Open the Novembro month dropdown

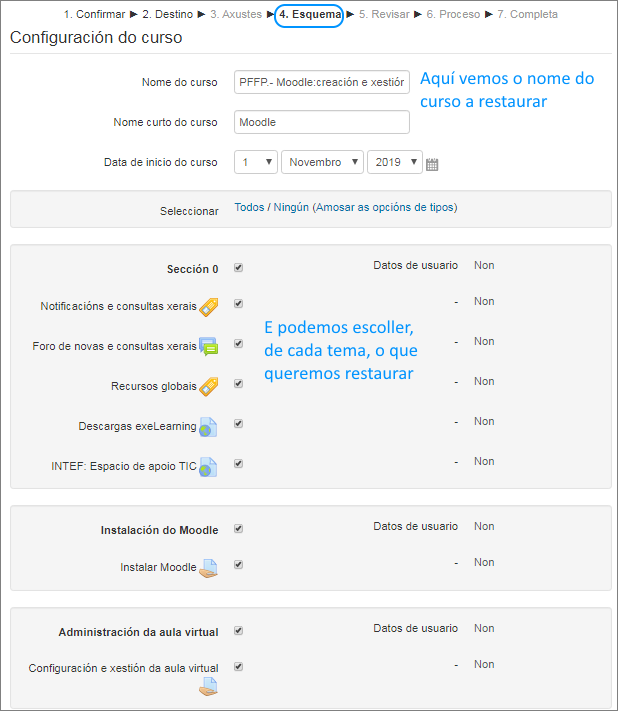pos(322,162)
